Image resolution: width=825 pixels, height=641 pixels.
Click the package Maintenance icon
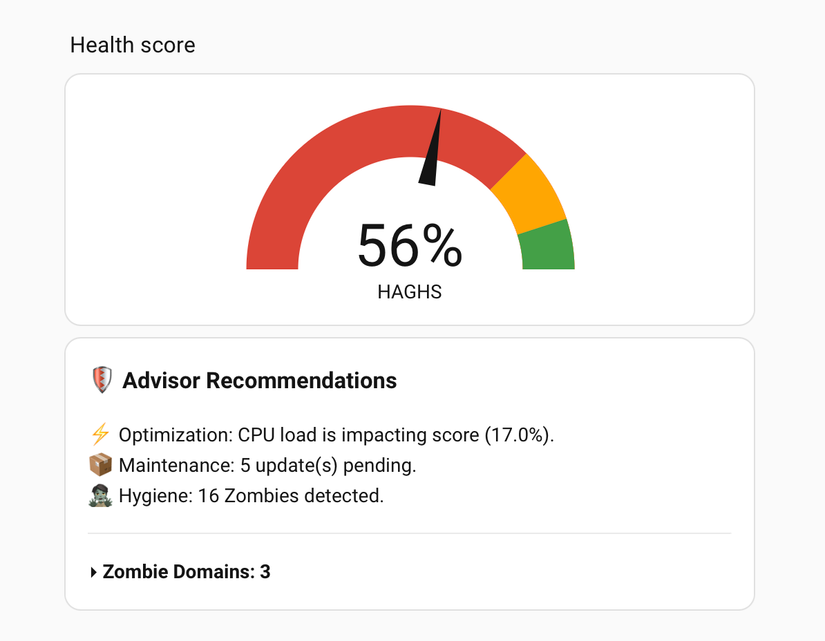click(101, 462)
